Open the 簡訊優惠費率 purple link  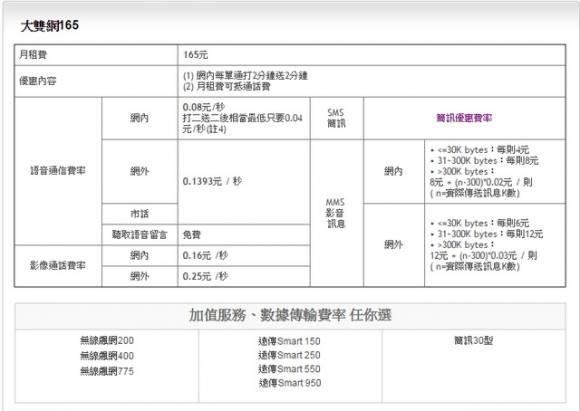point(464,118)
